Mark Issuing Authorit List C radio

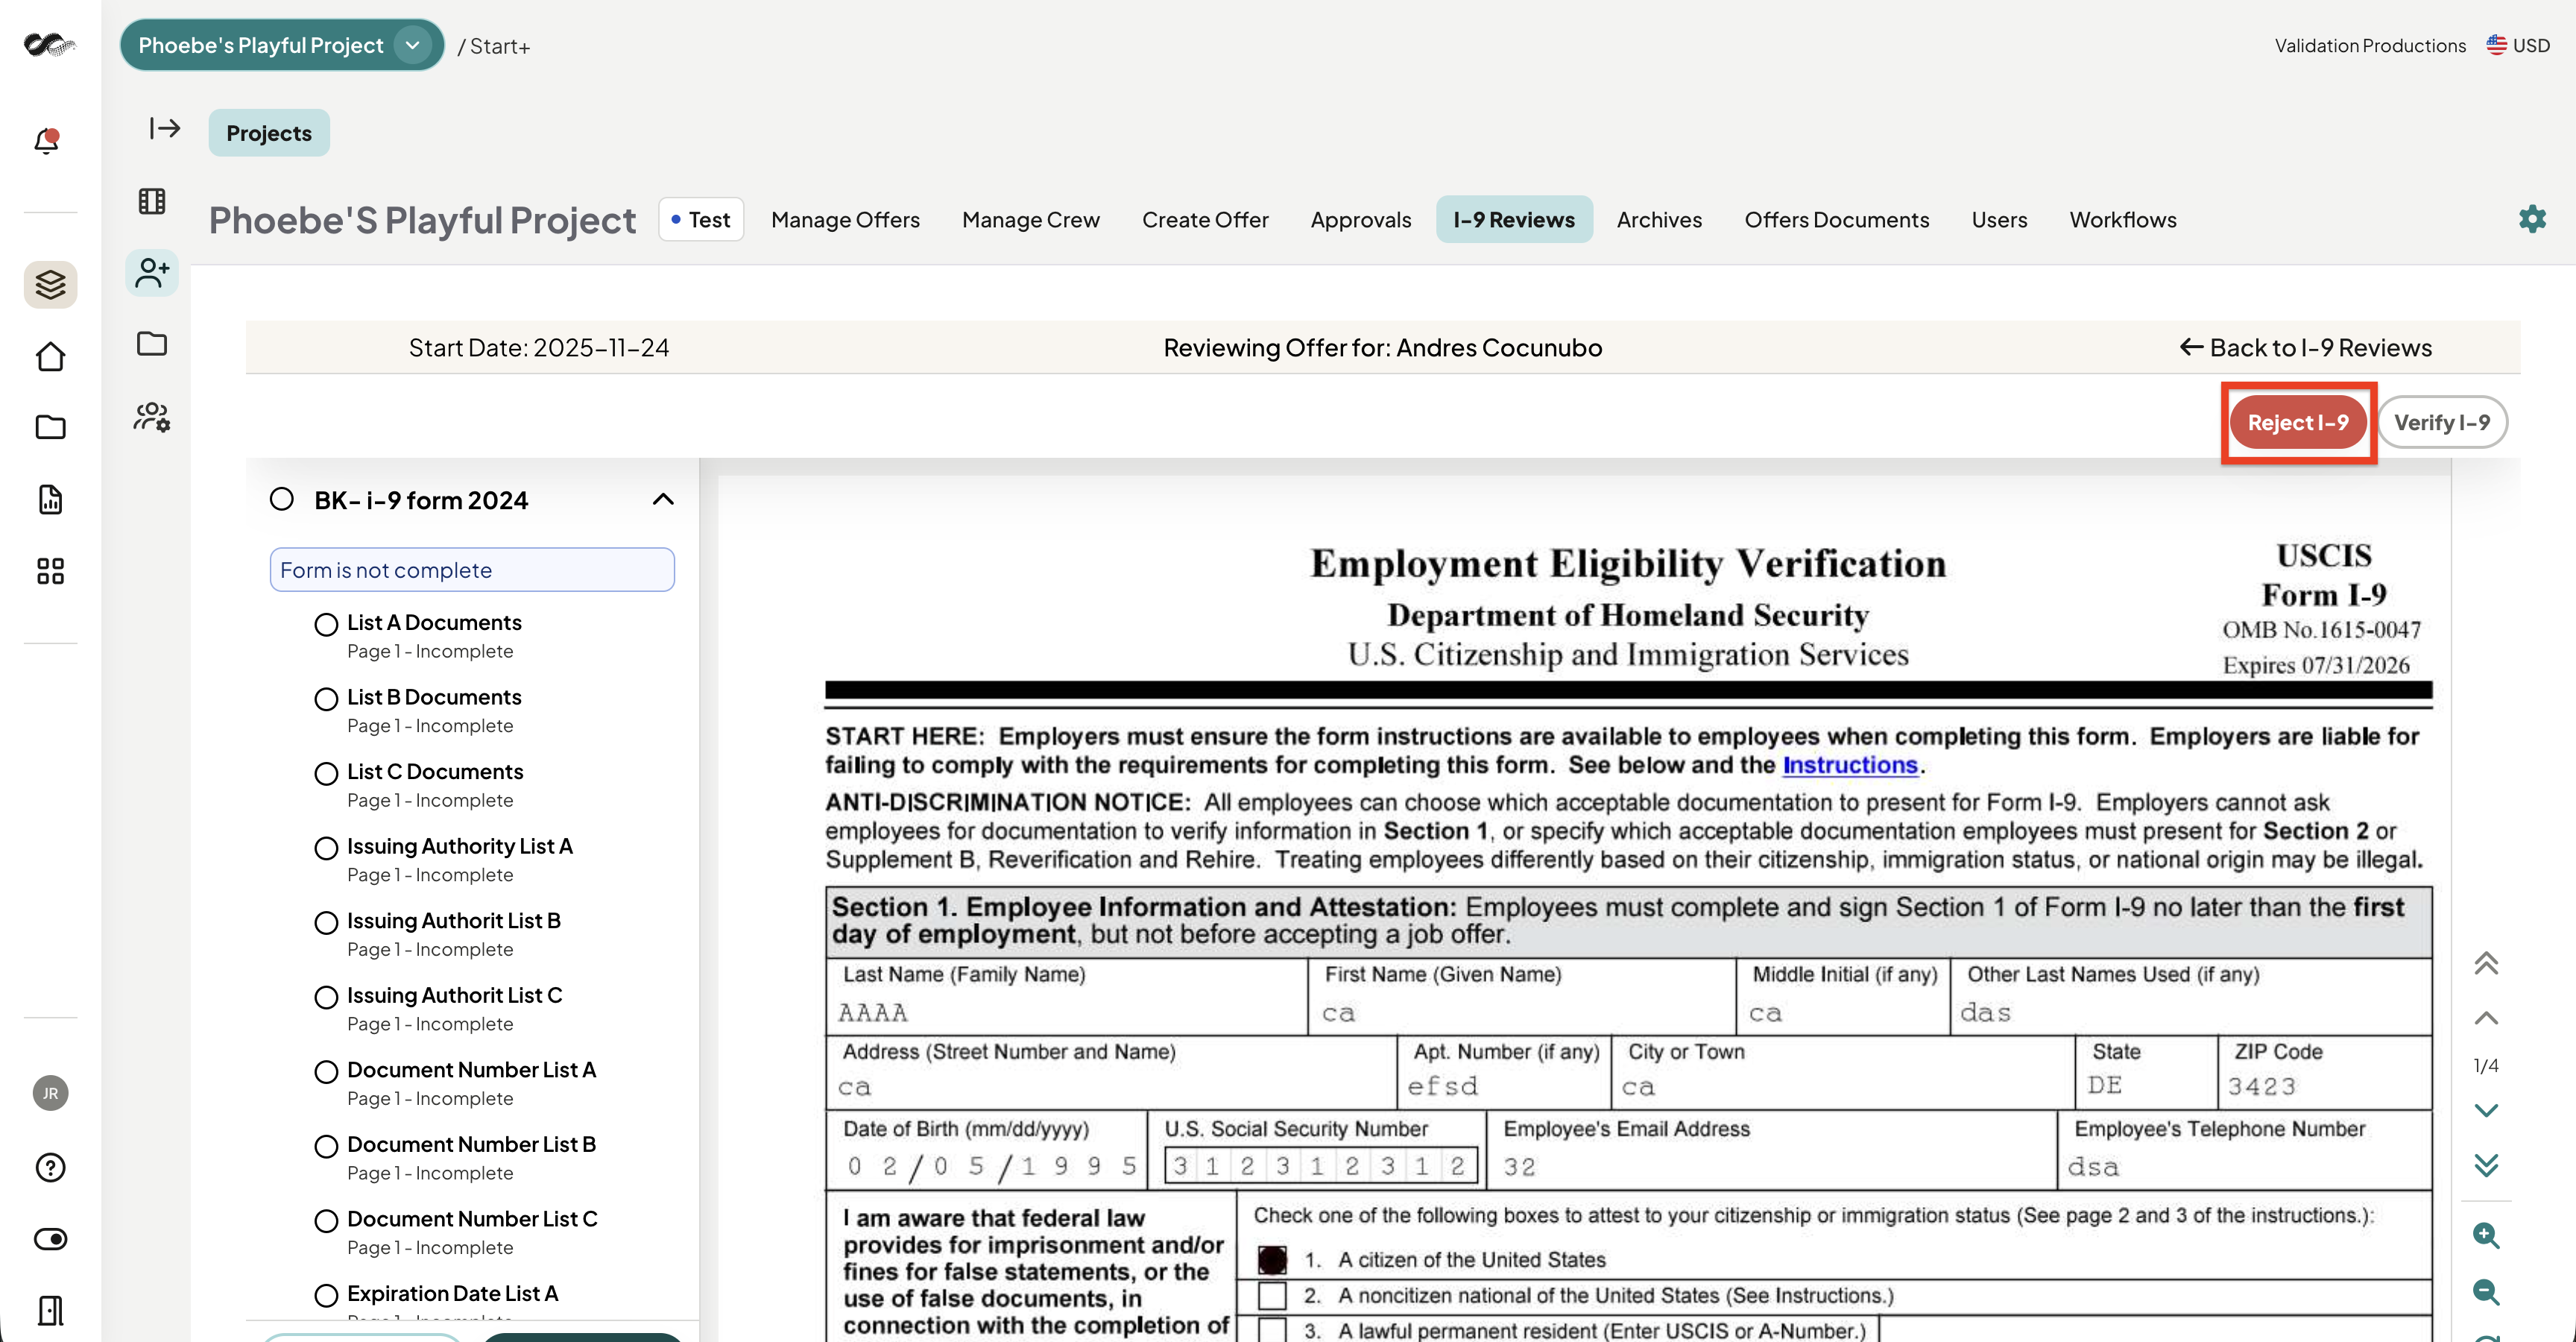click(x=326, y=997)
